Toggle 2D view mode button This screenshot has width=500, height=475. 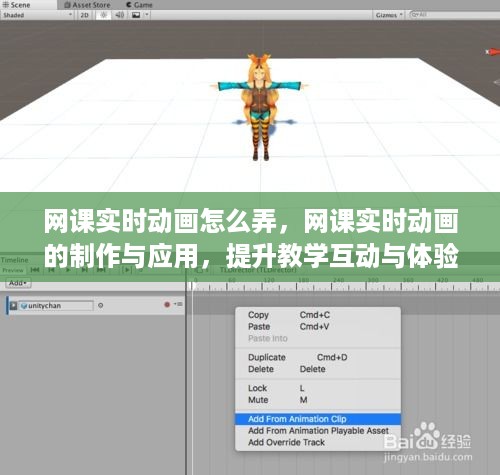[x=85, y=15]
